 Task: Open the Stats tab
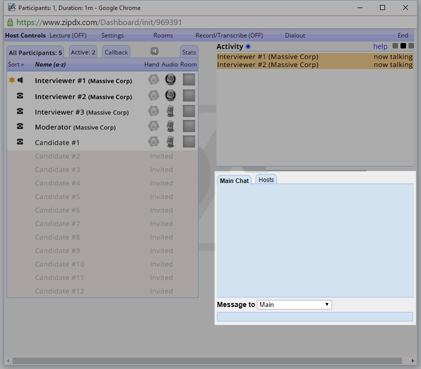tap(189, 52)
